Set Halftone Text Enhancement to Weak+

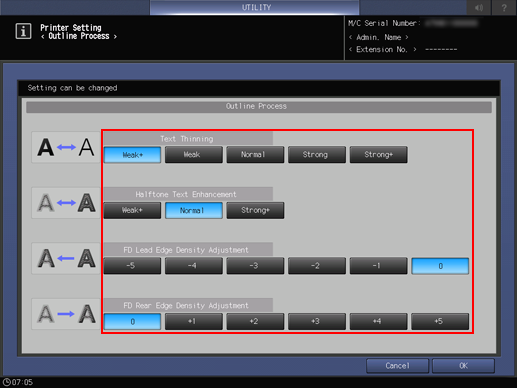click(132, 210)
